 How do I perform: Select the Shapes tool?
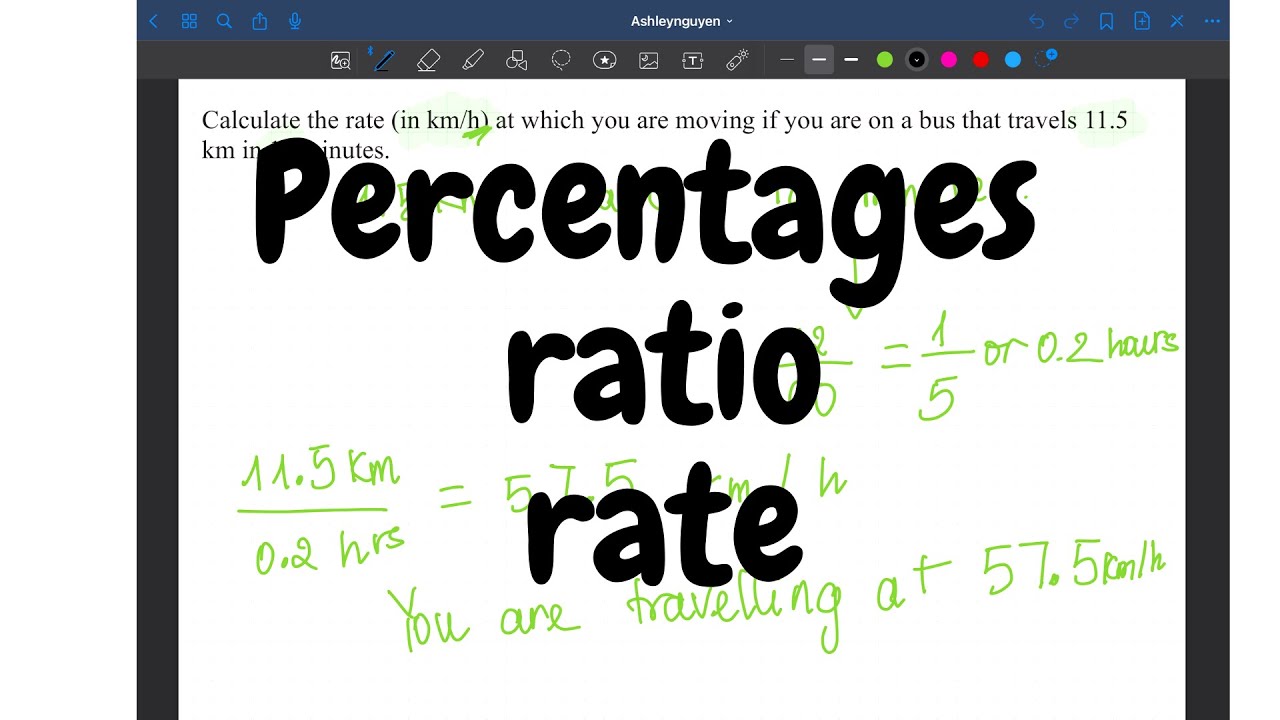pyautogui.click(x=517, y=60)
